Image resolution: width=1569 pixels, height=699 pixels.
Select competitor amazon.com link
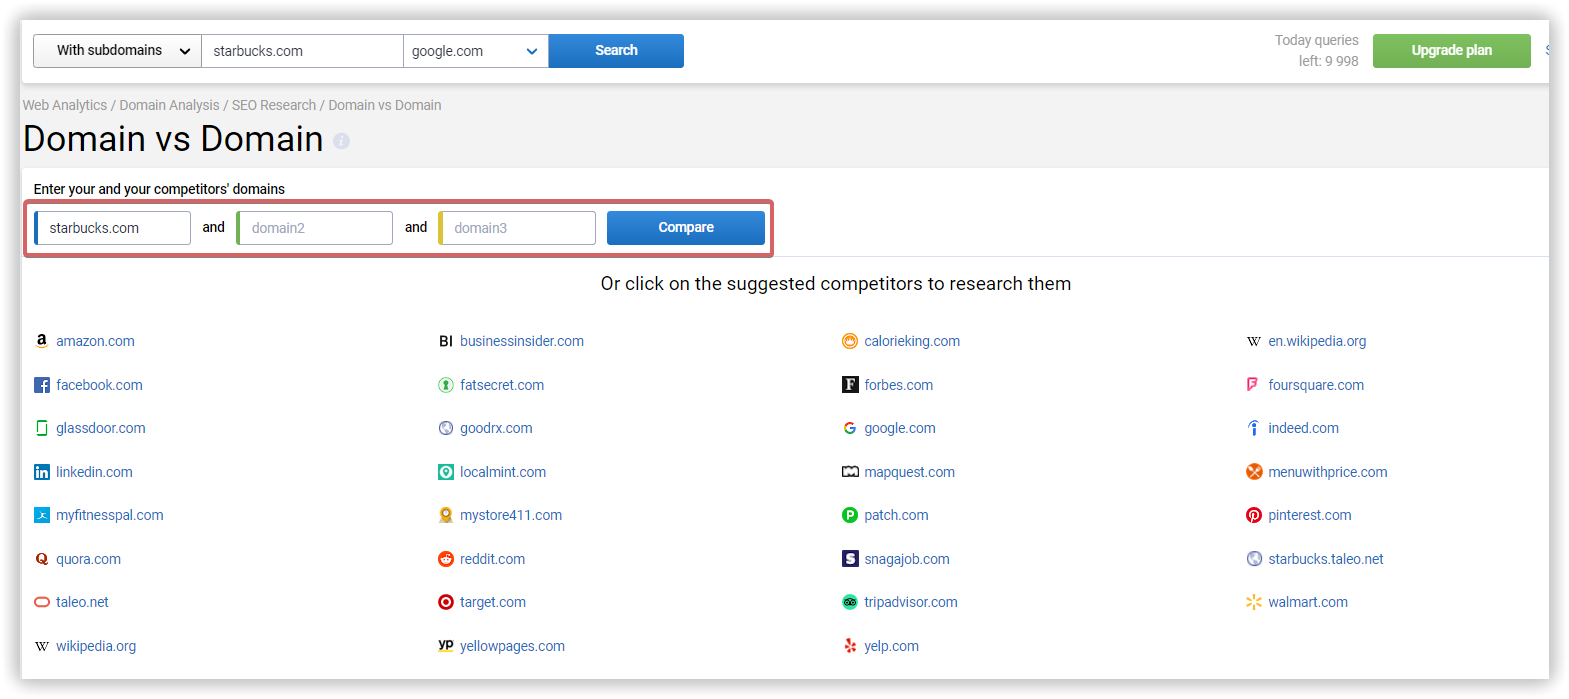tap(95, 341)
